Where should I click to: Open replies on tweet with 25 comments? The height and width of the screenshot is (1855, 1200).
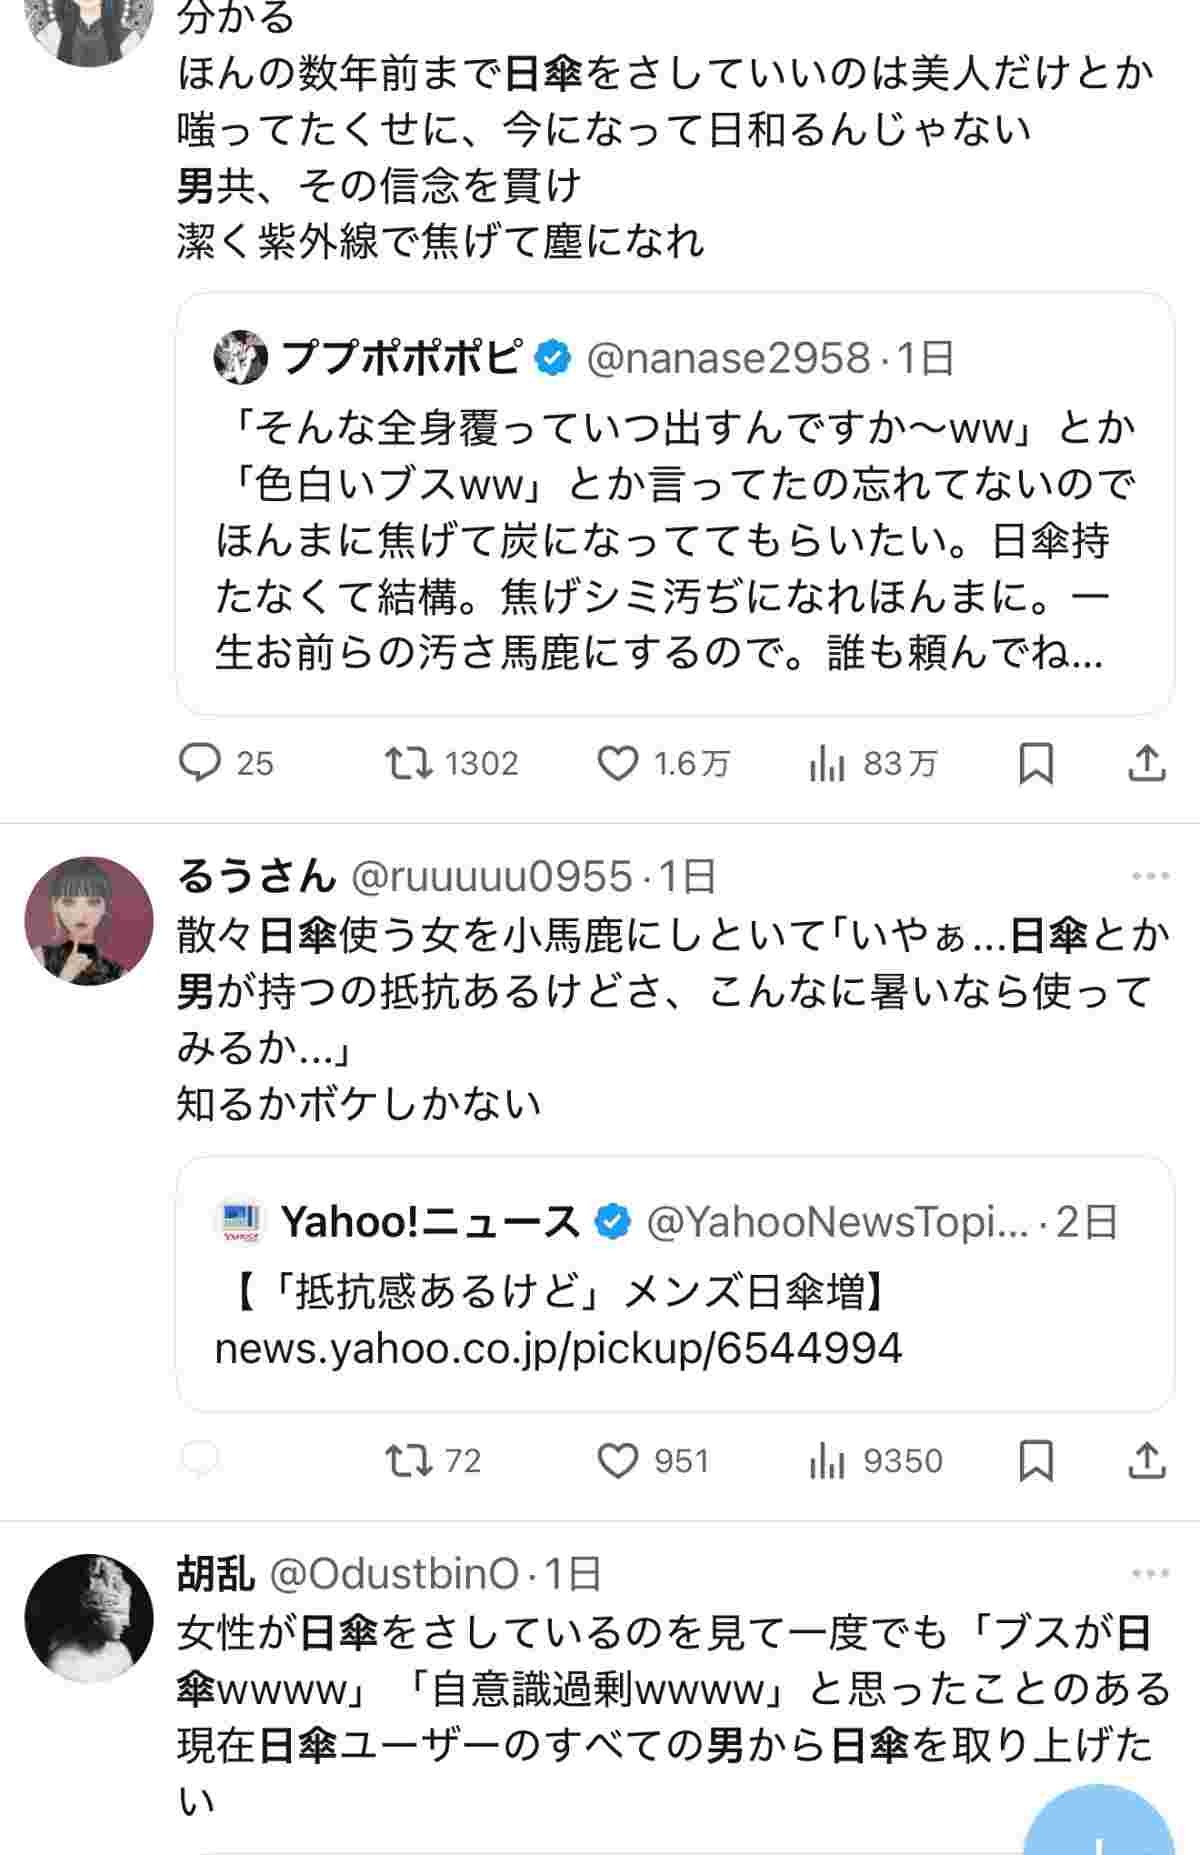[200, 764]
